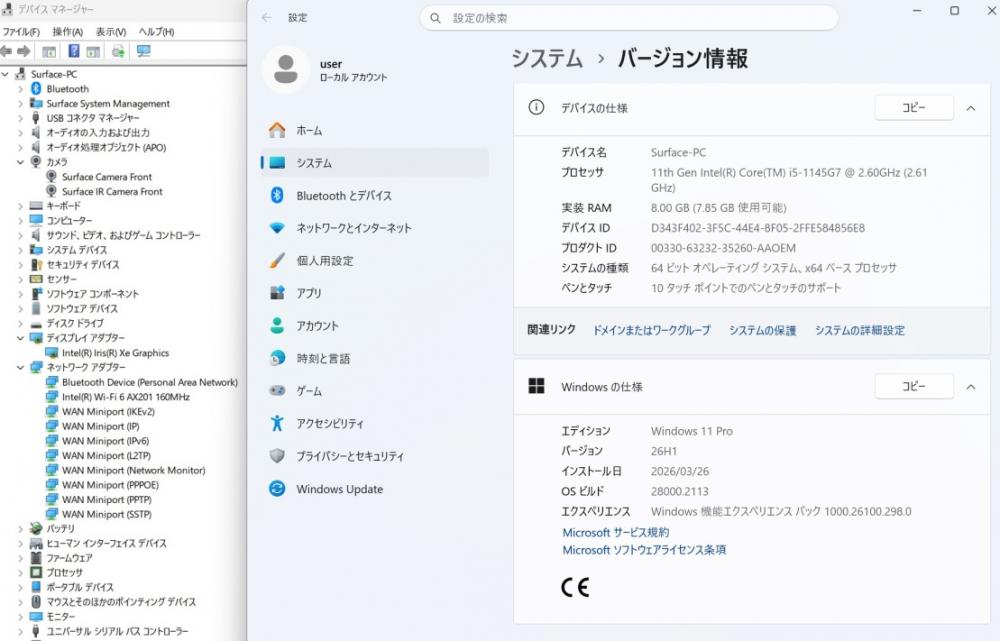Image resolution: width=1000 pixels, height=641 pixels.
Task: Select Intel(R) Wi-Fi 6 AX201 160MHz adapter
Action: [x=126, y=397]
